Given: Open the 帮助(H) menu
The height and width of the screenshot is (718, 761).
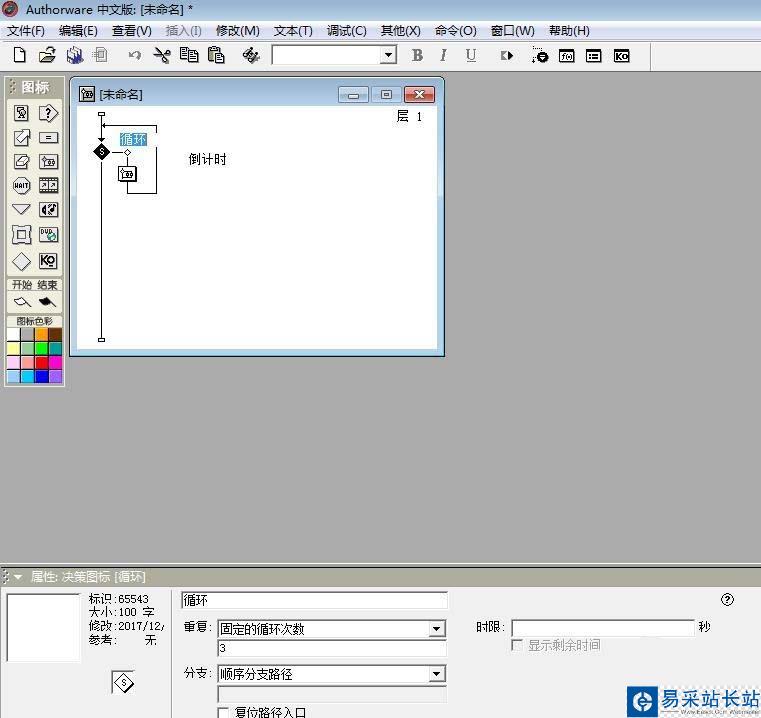Looking at the screenshot, I should coord(569,31).
